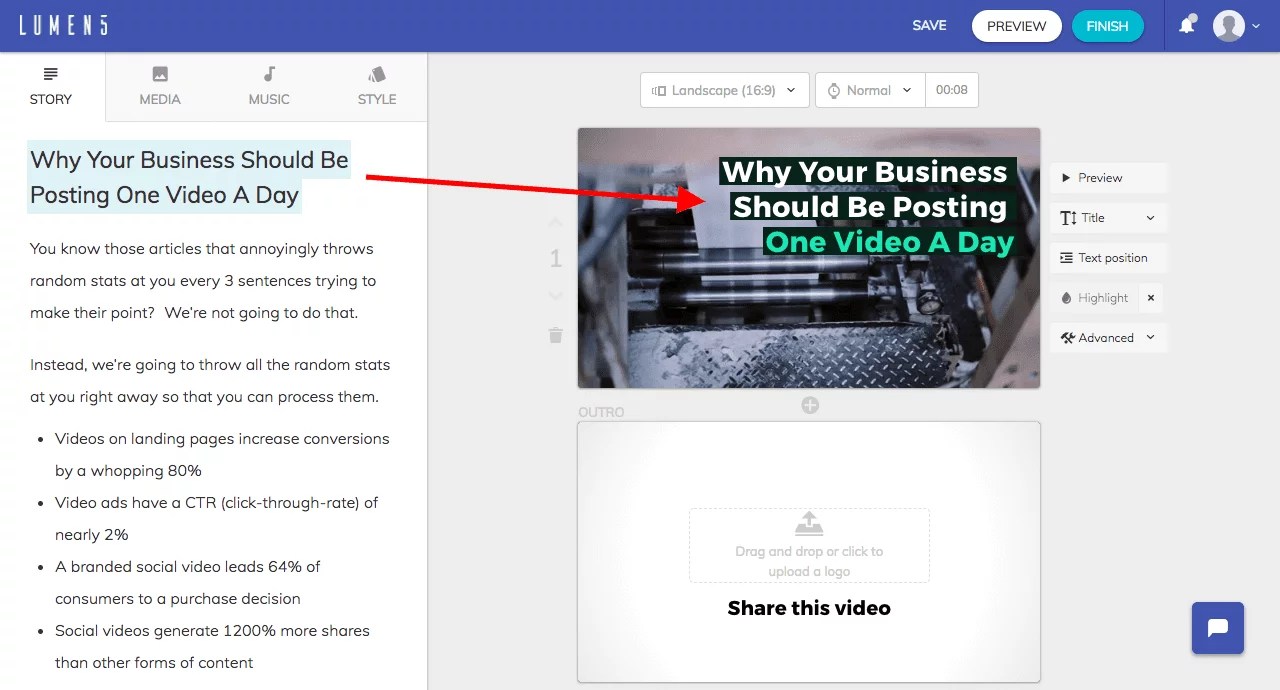The image size is (1280, 690).
Task: Open the Media panel
Action: coord(160,85)
